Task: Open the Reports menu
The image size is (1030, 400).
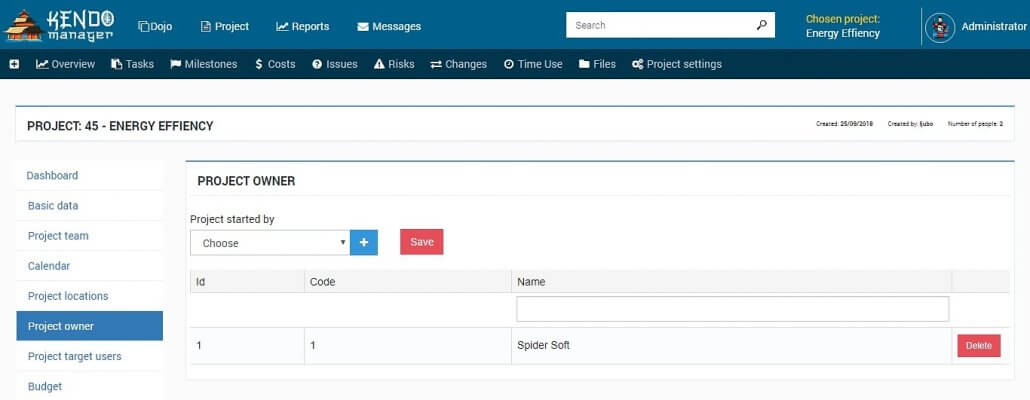Action: pyautogui.click(x=302, y=26)
